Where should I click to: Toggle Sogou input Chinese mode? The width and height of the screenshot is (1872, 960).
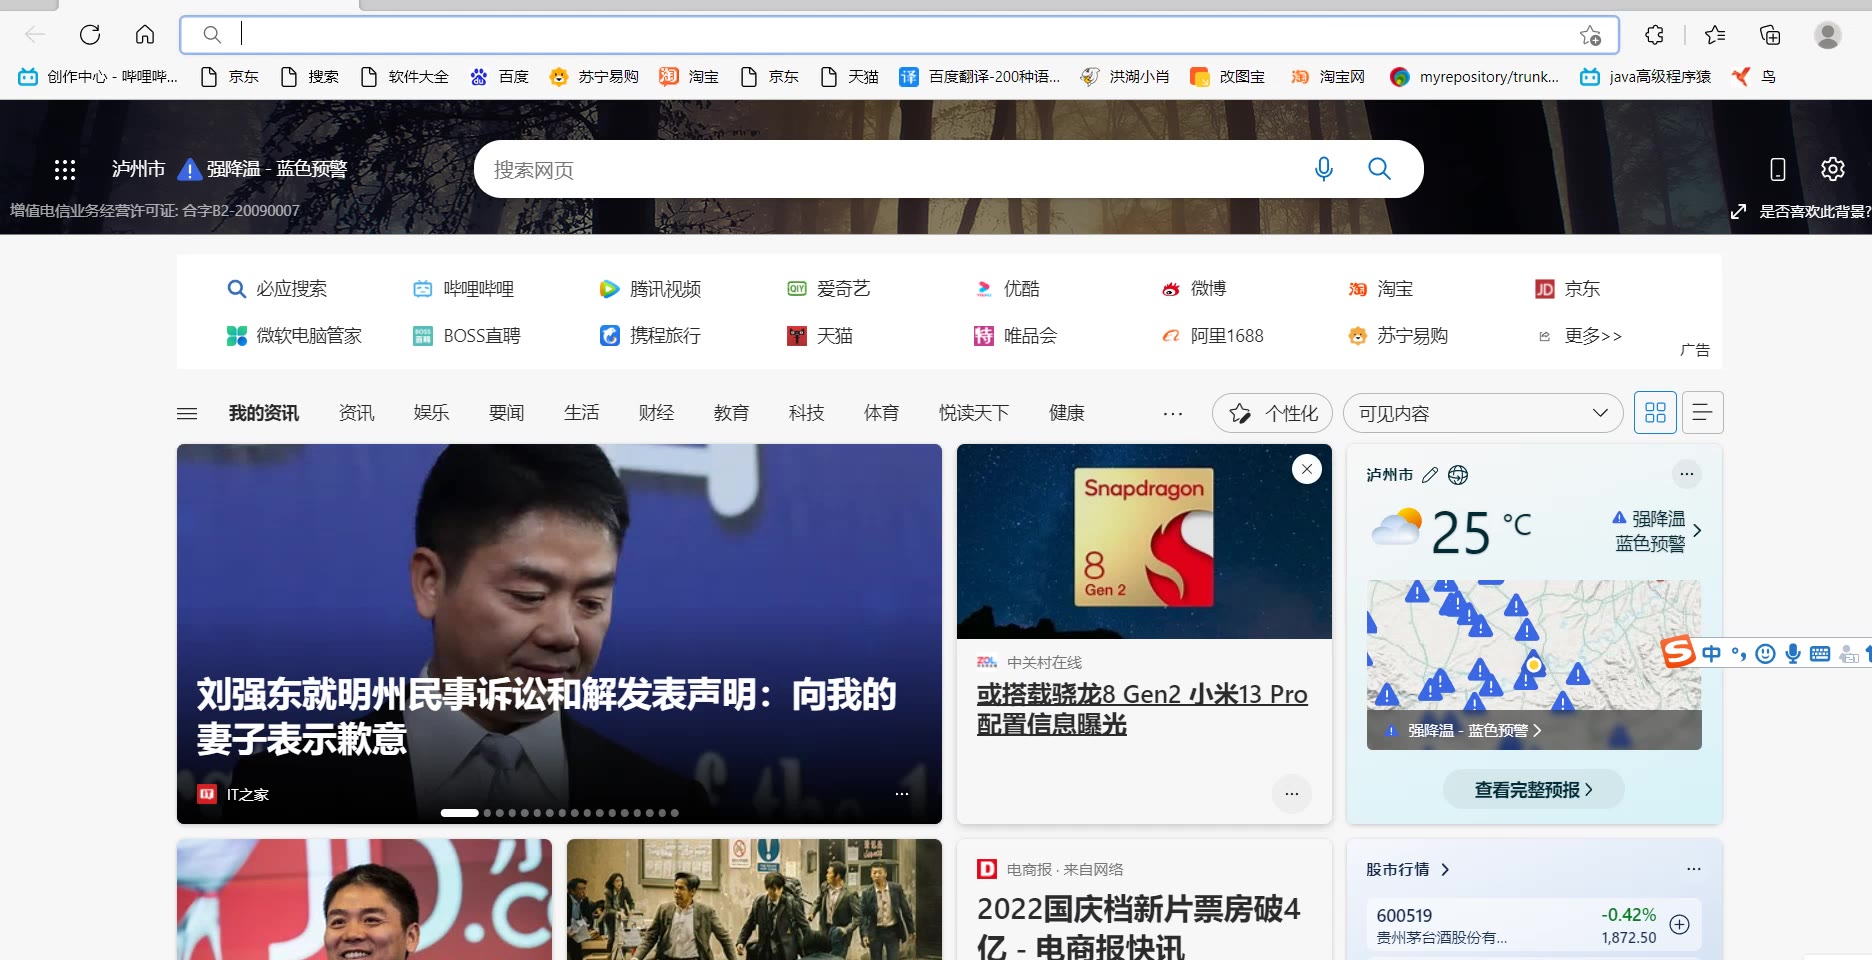(1712, 654)
